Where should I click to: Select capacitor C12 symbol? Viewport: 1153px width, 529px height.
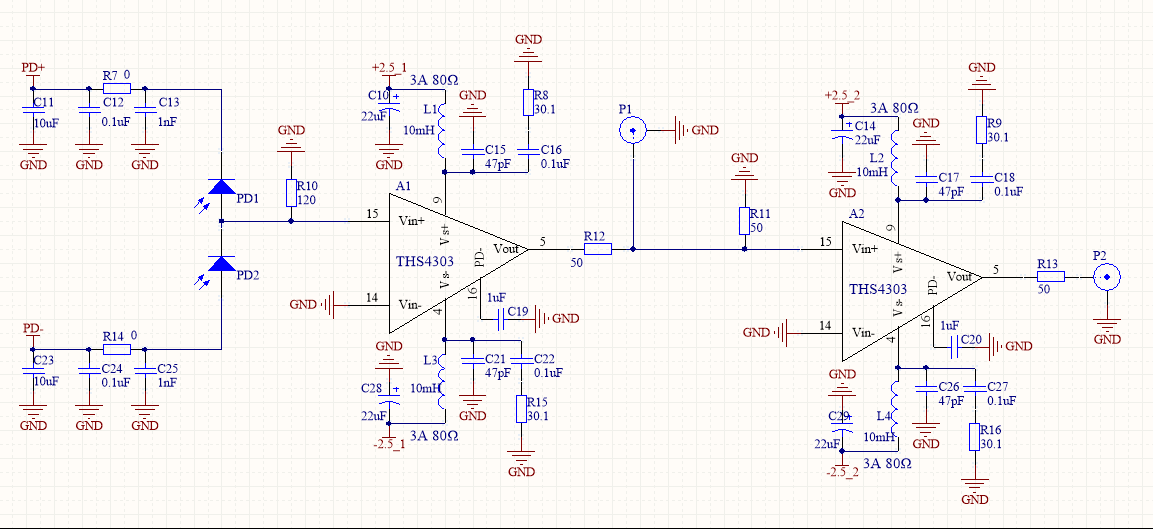88,108
